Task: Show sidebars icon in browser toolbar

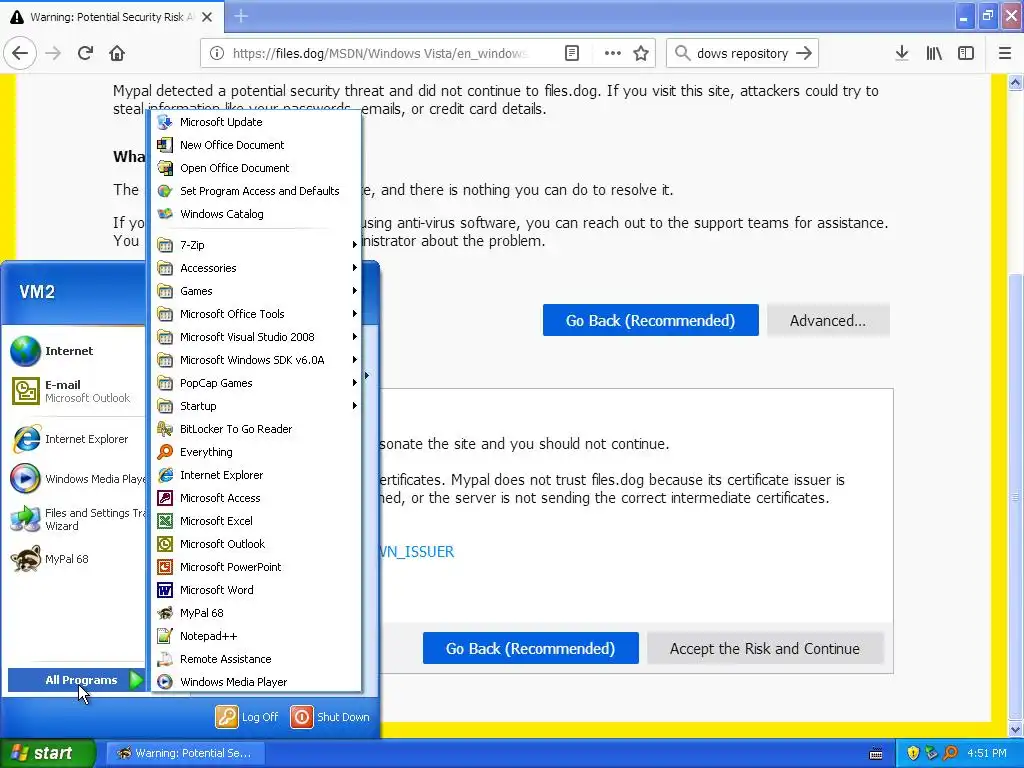Action: pyautogui.click(x=966, y=53)
